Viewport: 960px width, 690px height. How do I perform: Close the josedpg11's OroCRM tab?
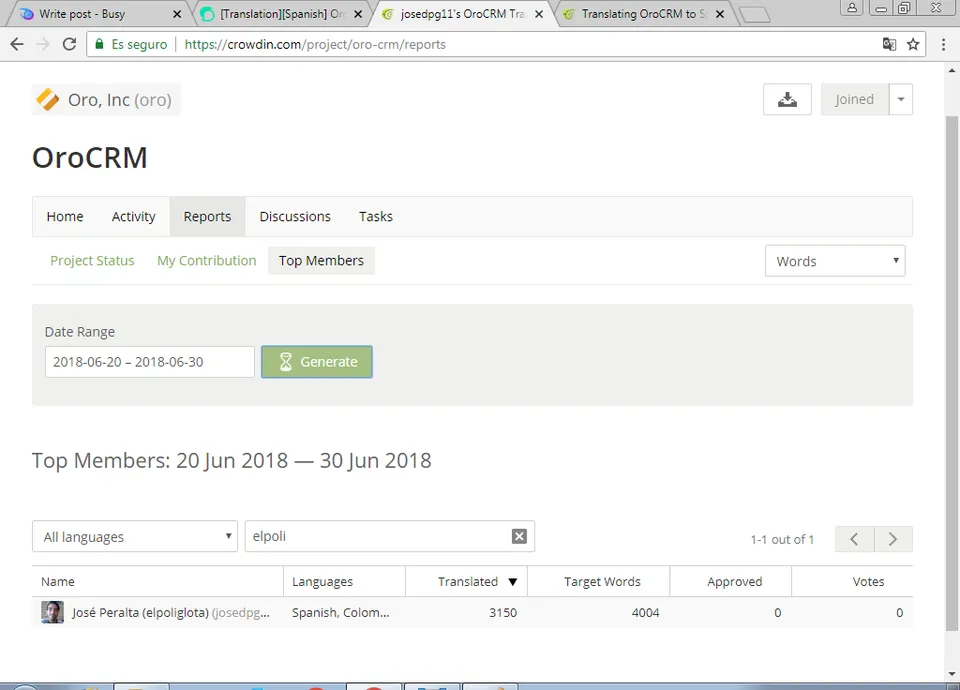click(539, 13)
